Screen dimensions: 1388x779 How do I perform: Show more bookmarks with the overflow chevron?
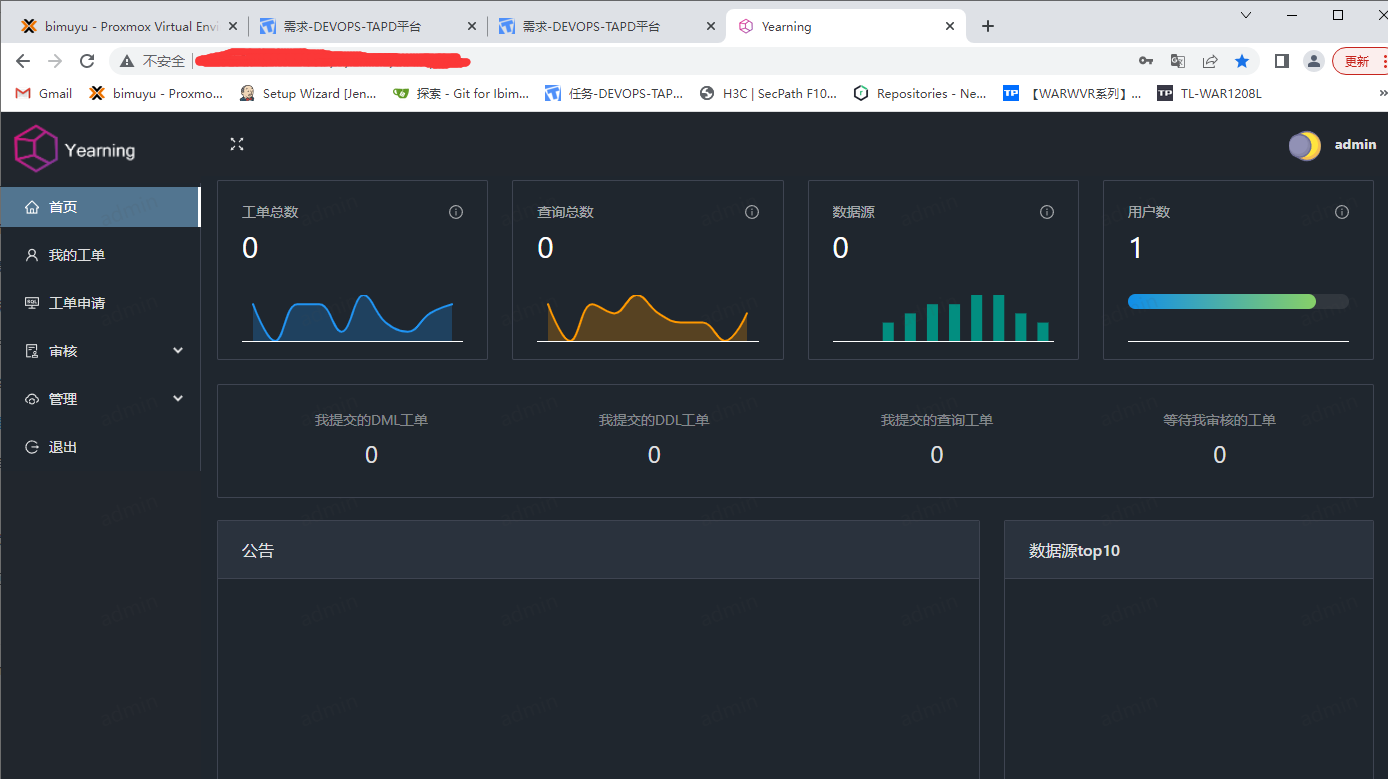click(x=1382, y=93)
